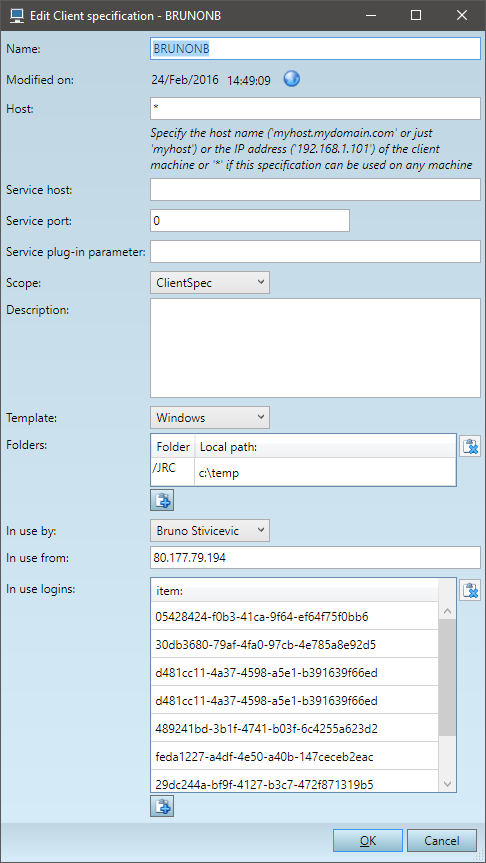Focus the Host input field

(x=315, y=108)
